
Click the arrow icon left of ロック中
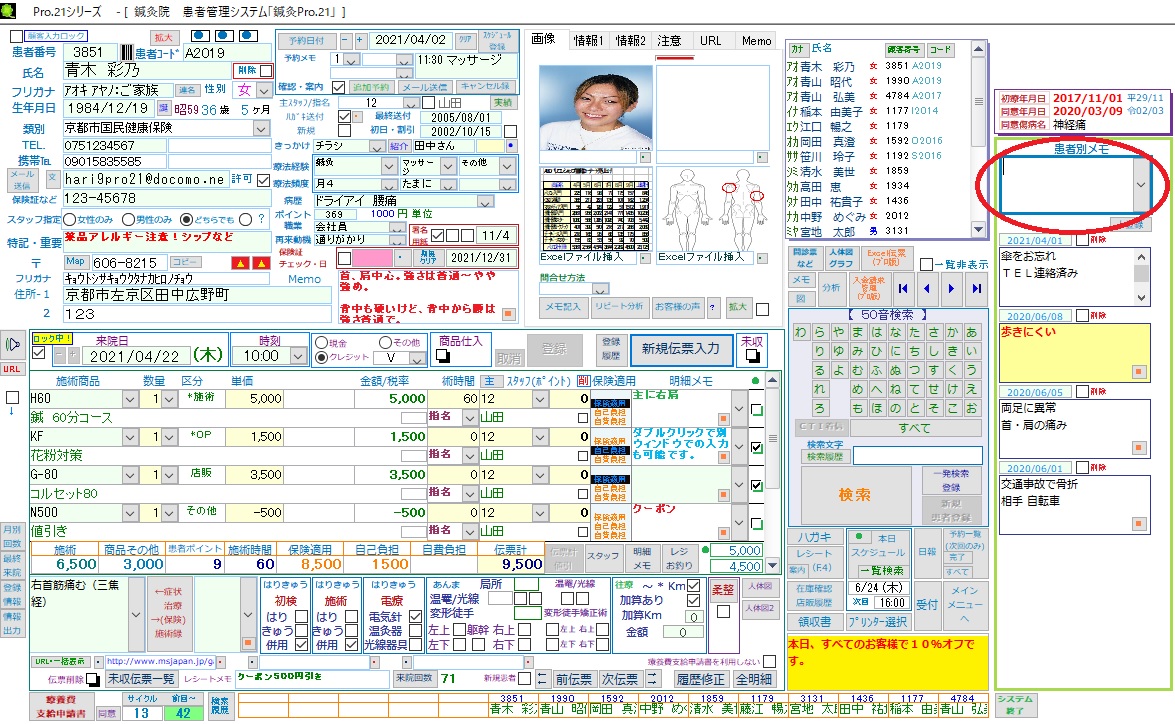coord(13,344)
